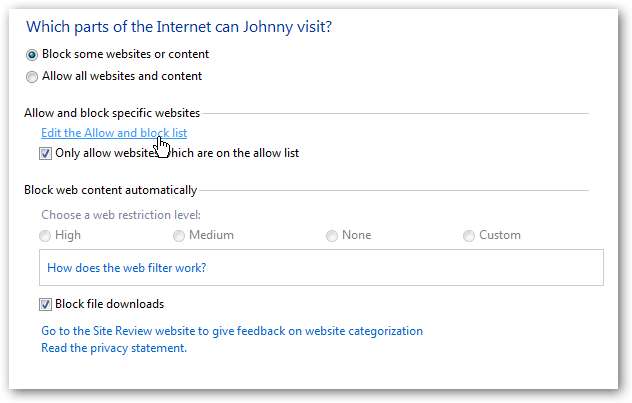Click the "Only allow websites" label text
This screenshot has height=403, width=632.
point(177,153)
